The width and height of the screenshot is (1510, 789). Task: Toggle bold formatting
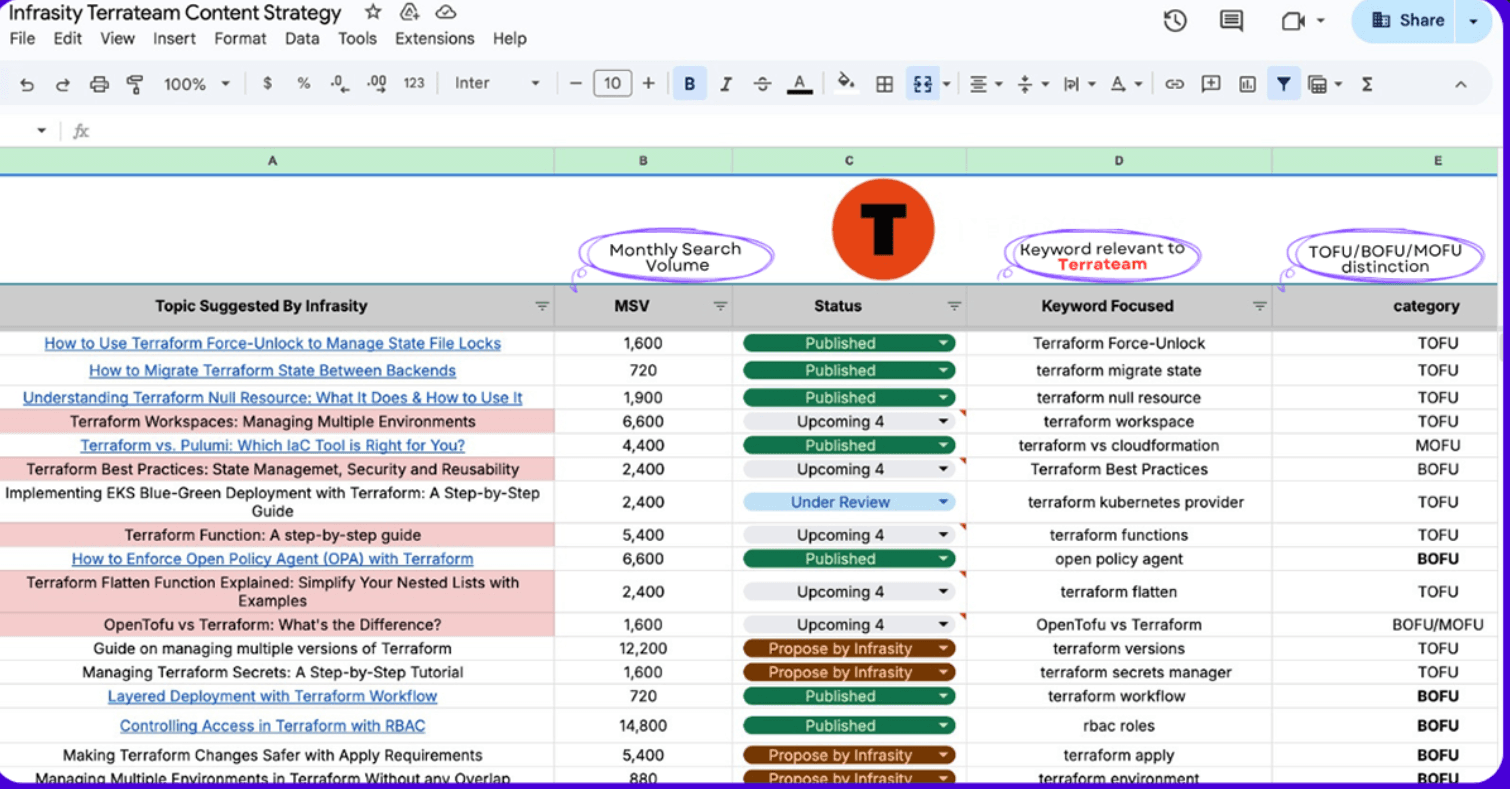689,84
